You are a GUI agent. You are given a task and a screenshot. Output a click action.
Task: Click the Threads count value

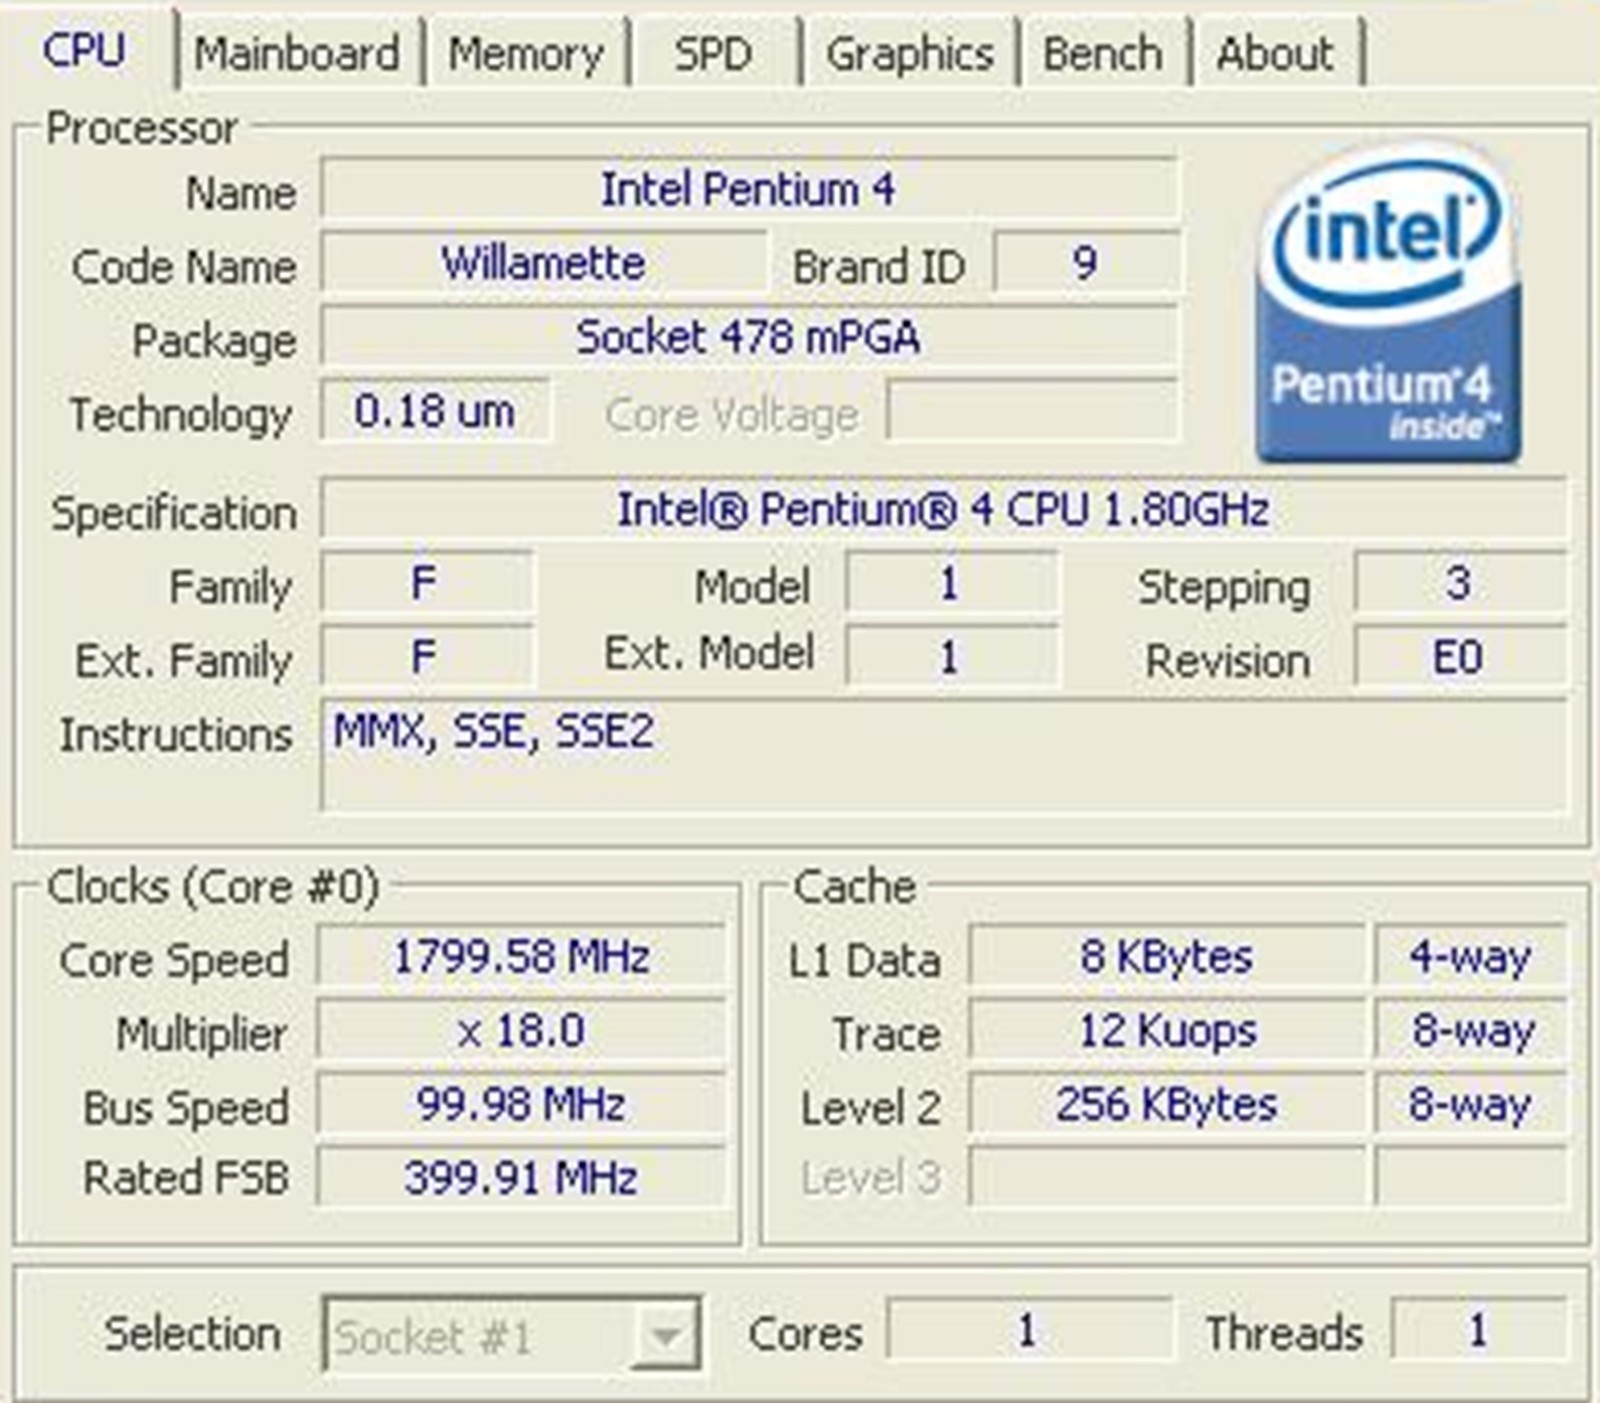(1478, 1331)
